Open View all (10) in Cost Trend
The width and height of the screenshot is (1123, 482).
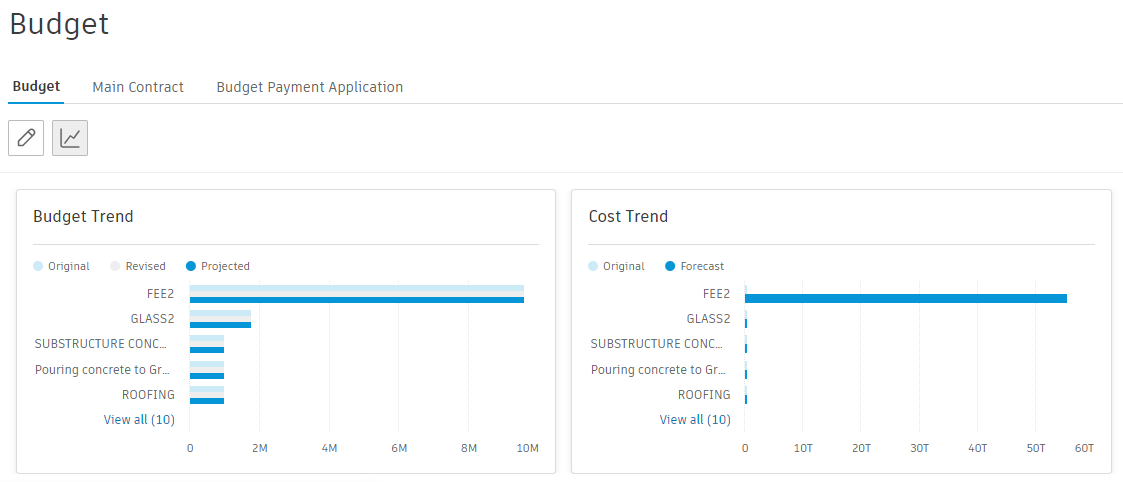coord(695,420)
